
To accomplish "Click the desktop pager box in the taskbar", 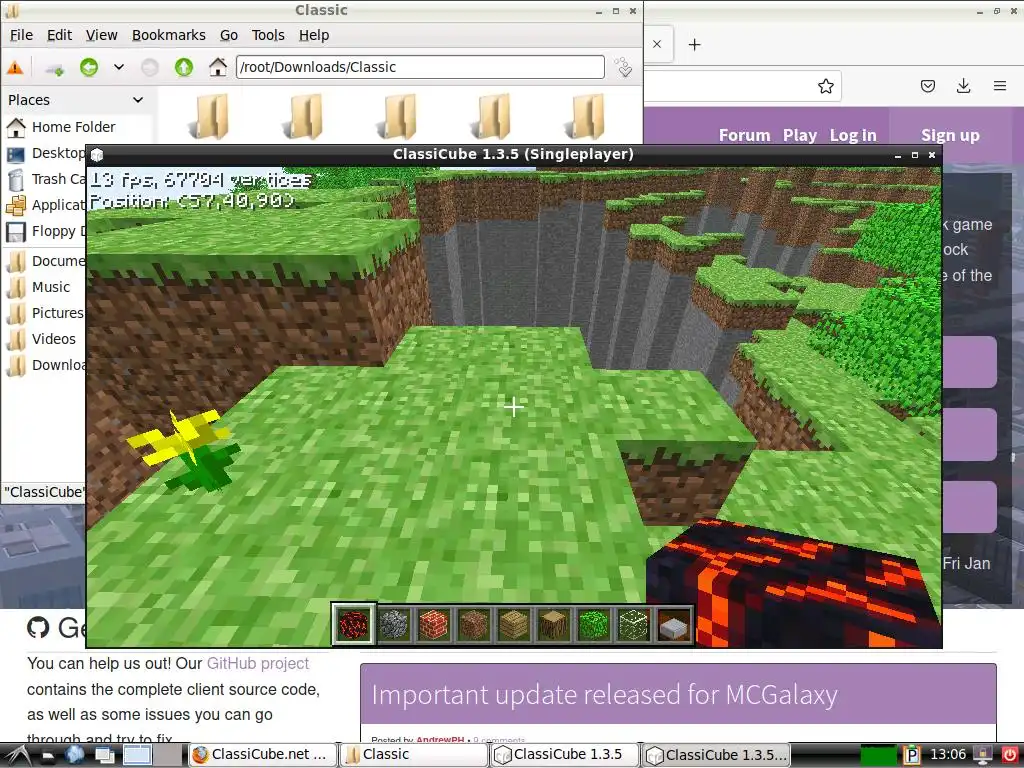I will [x=137, y=756].
